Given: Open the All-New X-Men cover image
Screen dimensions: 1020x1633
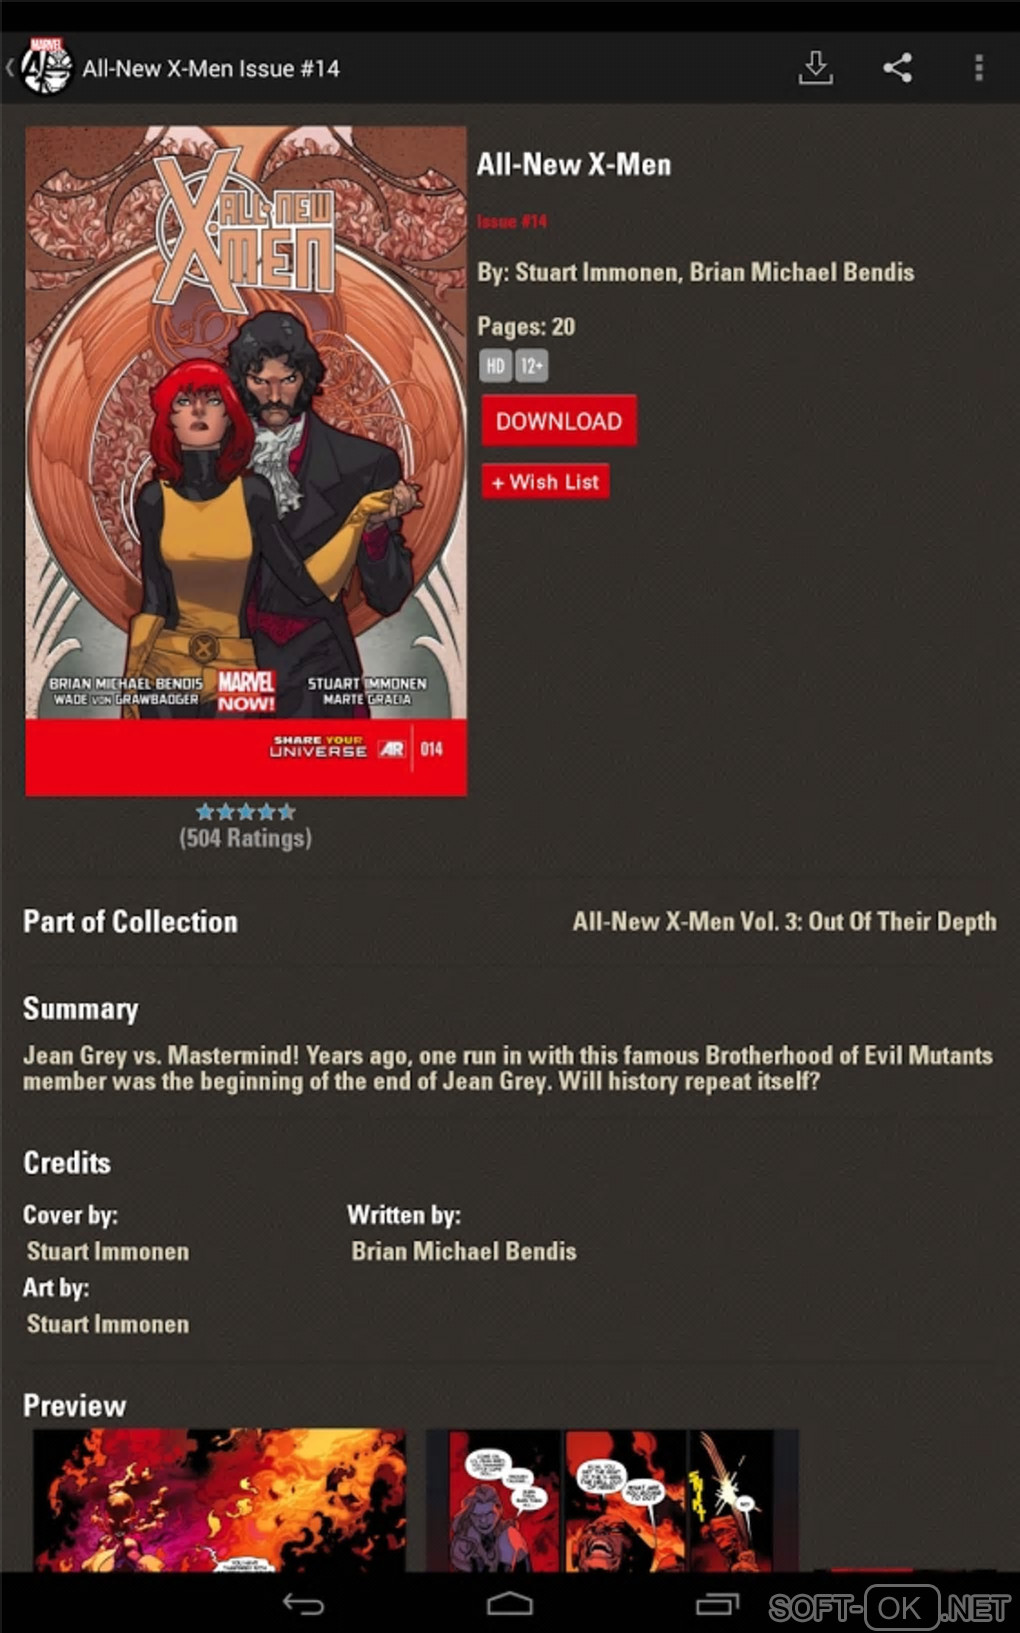Looking at the screenshot, I should pyautogui.click(x=246, y=461).
